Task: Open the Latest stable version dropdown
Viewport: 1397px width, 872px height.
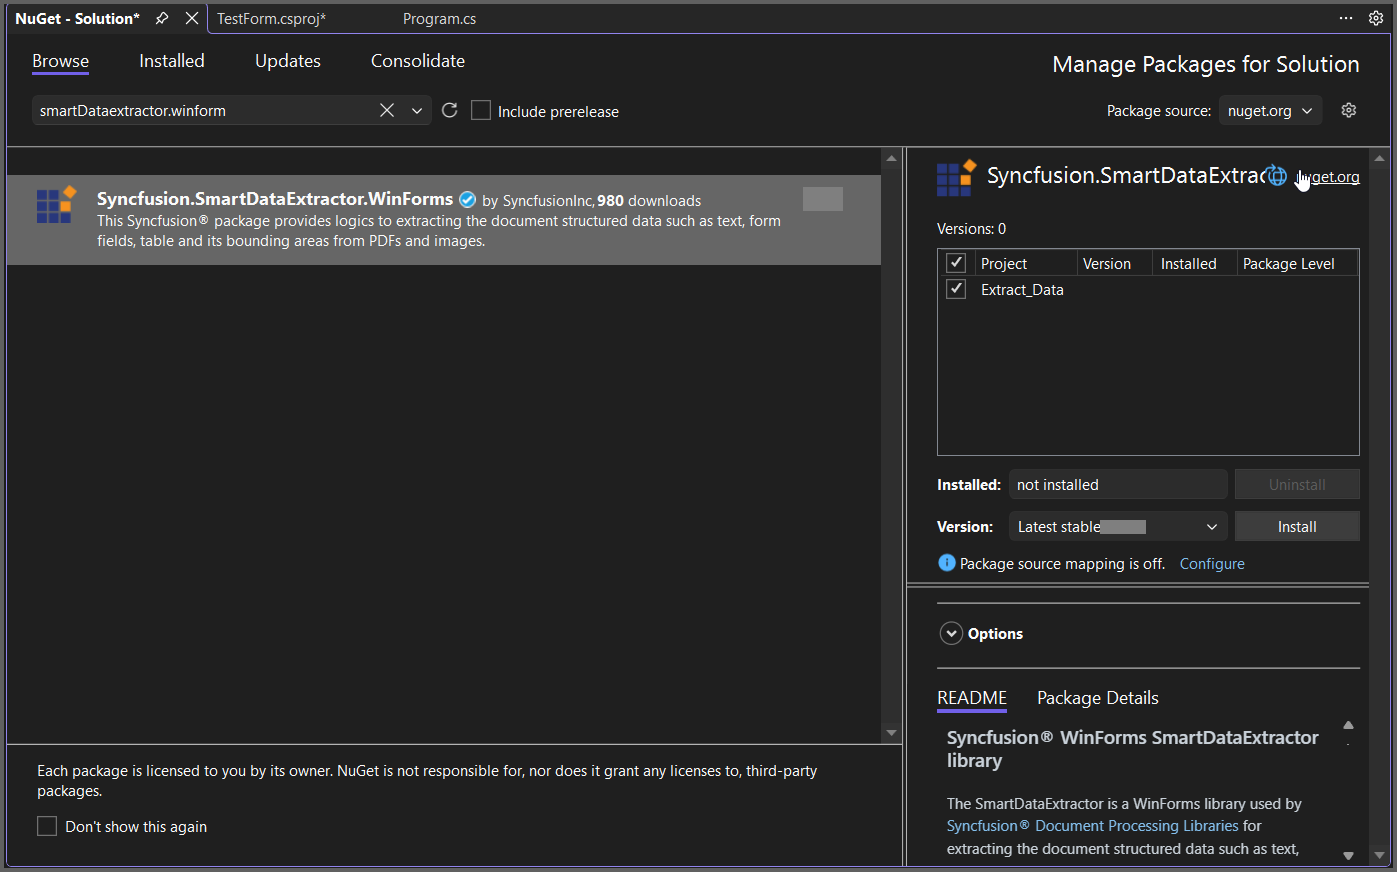Action: 1118,526
